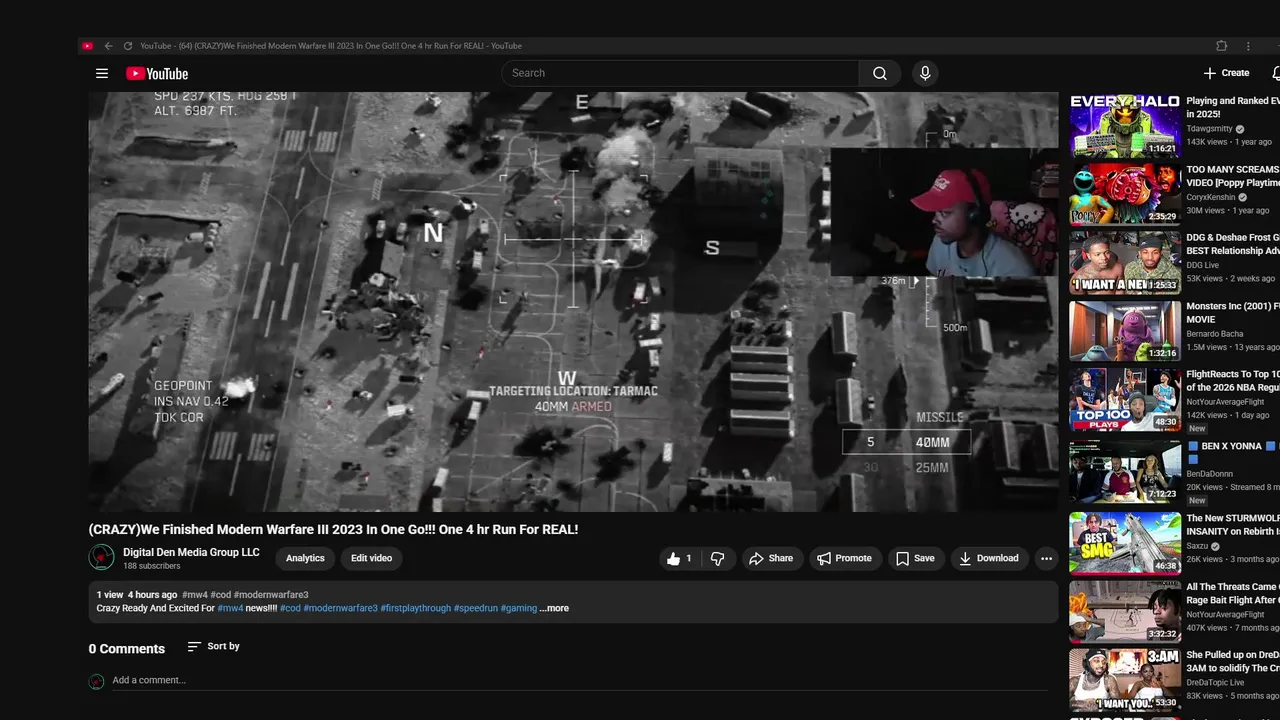The width and height of the screenshot is (1280, 720).
Task: Open Best SMG Sturmwolf video thumbnail
Action: click(x=1125, y=543)
